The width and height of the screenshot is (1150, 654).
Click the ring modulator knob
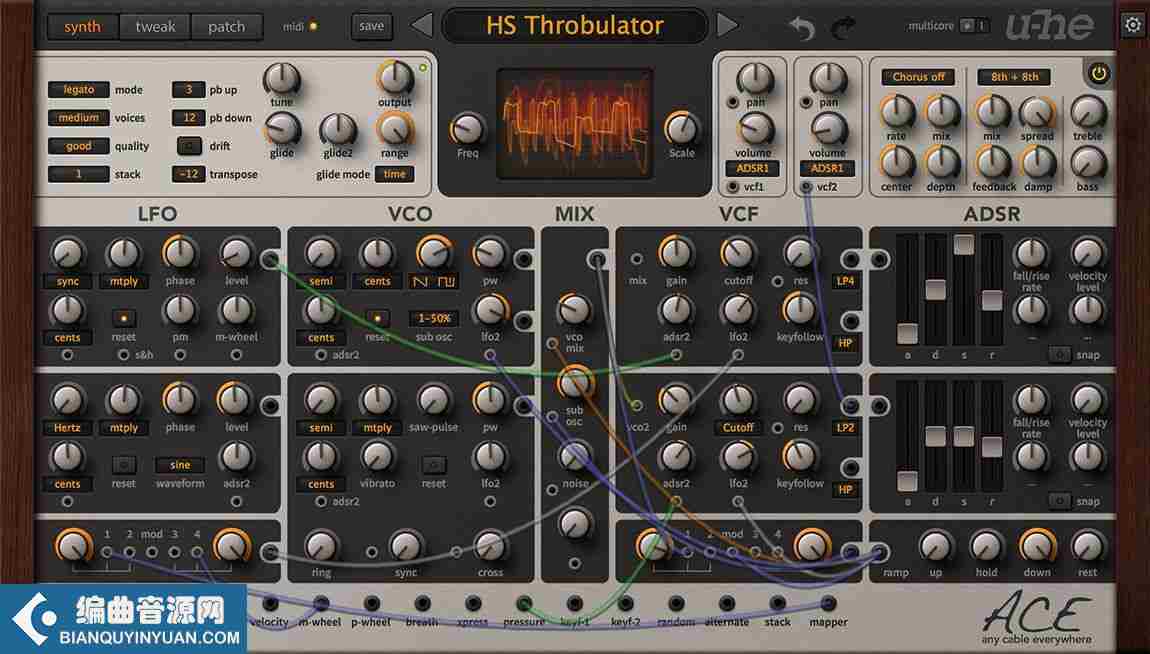[x=321, y=546]
